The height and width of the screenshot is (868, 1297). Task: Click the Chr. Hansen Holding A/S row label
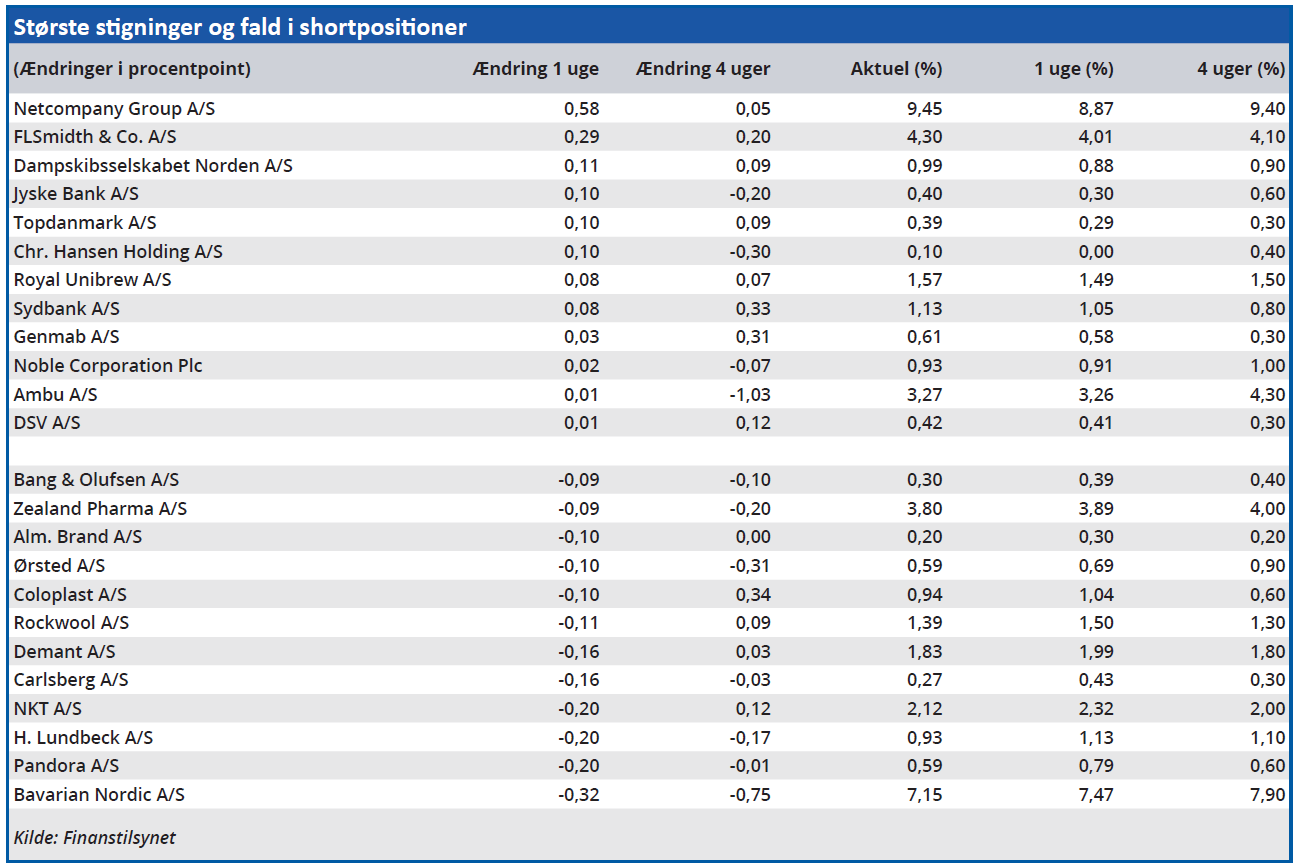(x=118, y=252)
